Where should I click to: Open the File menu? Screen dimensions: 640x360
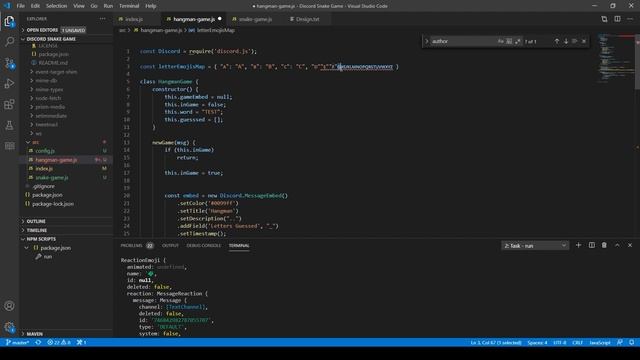click(x=20, y=6)
